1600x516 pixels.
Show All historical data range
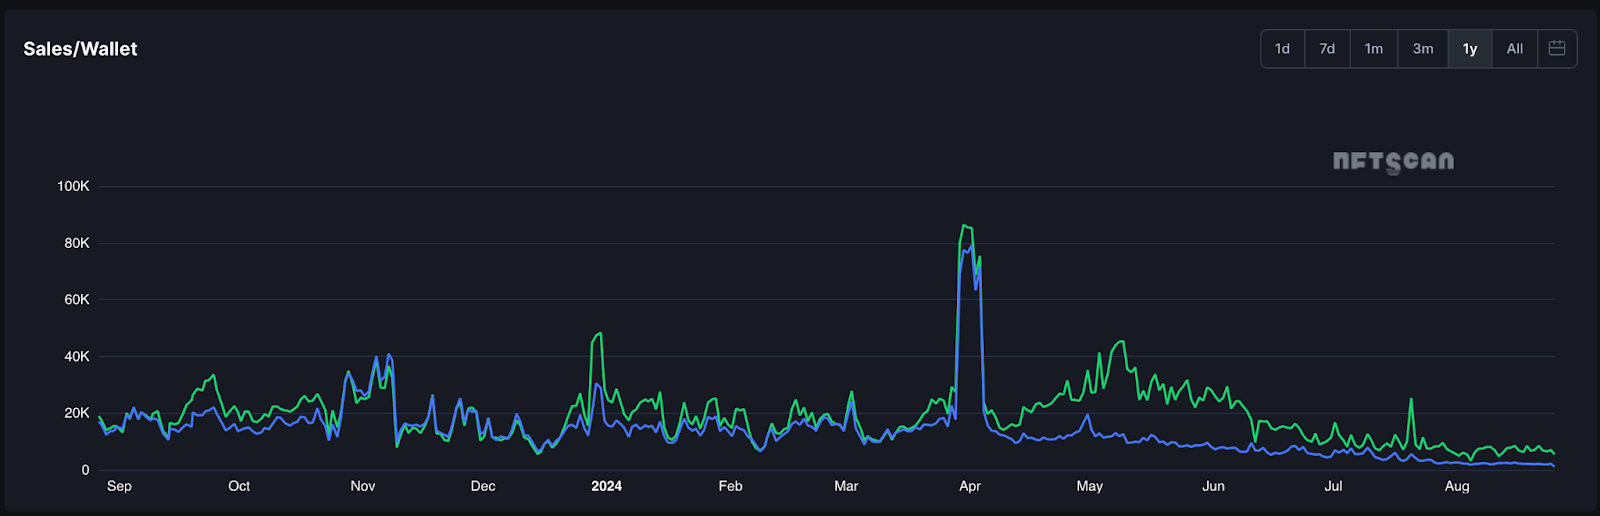tap(1515, 48)
